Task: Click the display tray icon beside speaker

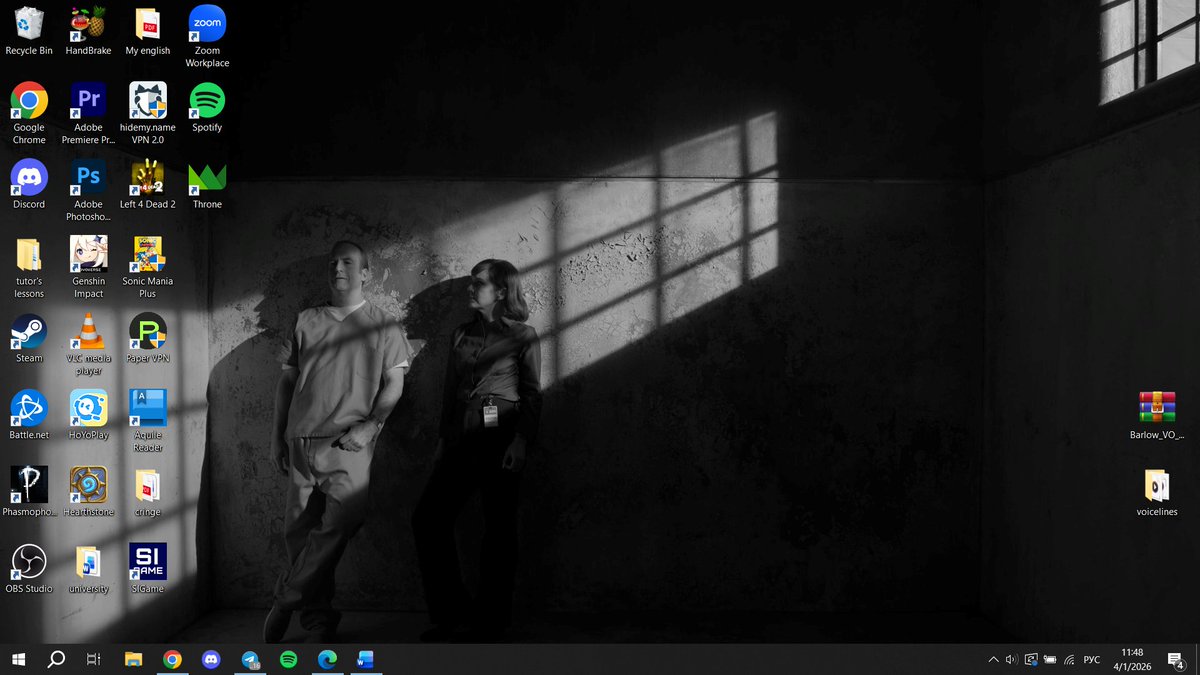Action: pyautogui.click(x=1031, y=660)
